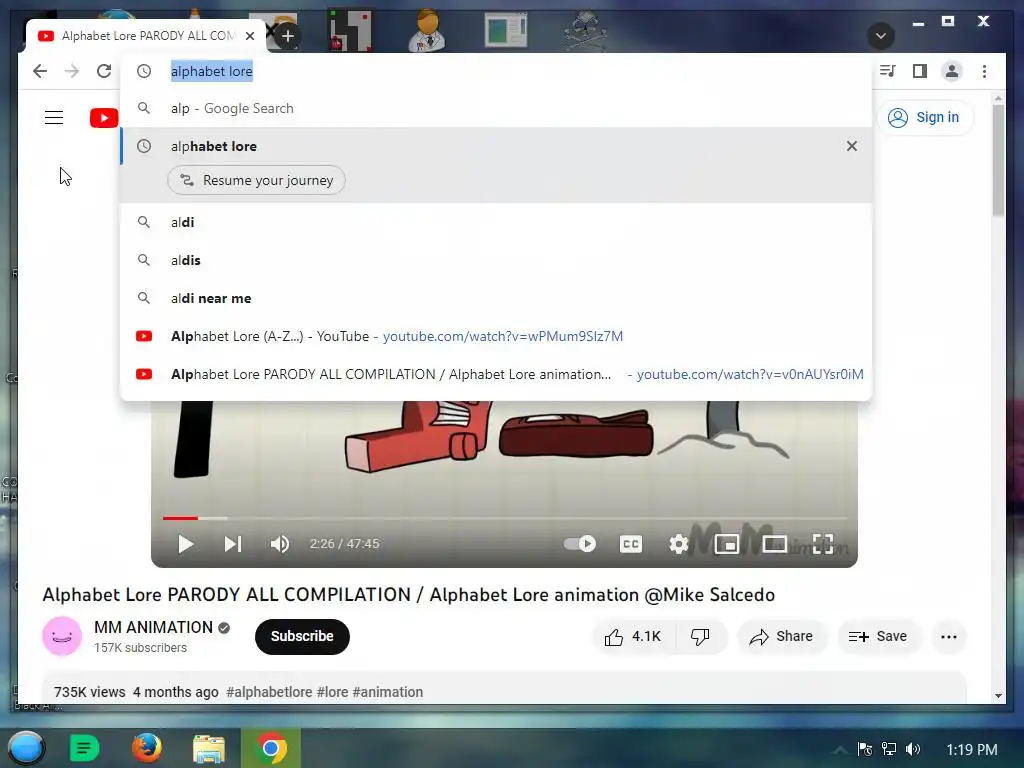Reload the page with the refresh icon
This screenshot has height=768, width=1024.
(x=104, y=71)
